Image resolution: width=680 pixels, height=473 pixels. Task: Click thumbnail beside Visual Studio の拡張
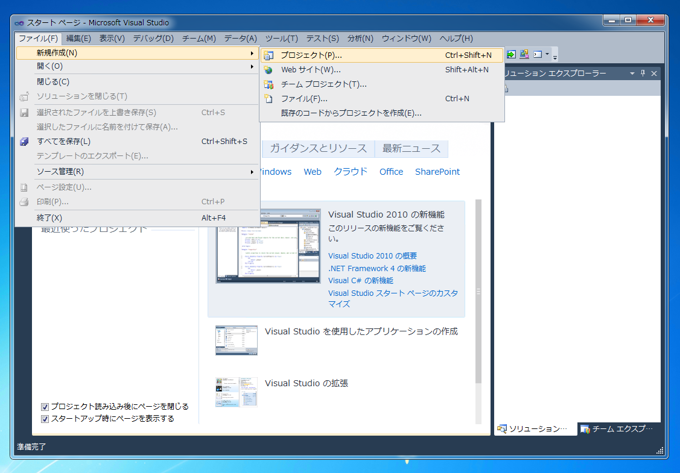pos(236,392)
